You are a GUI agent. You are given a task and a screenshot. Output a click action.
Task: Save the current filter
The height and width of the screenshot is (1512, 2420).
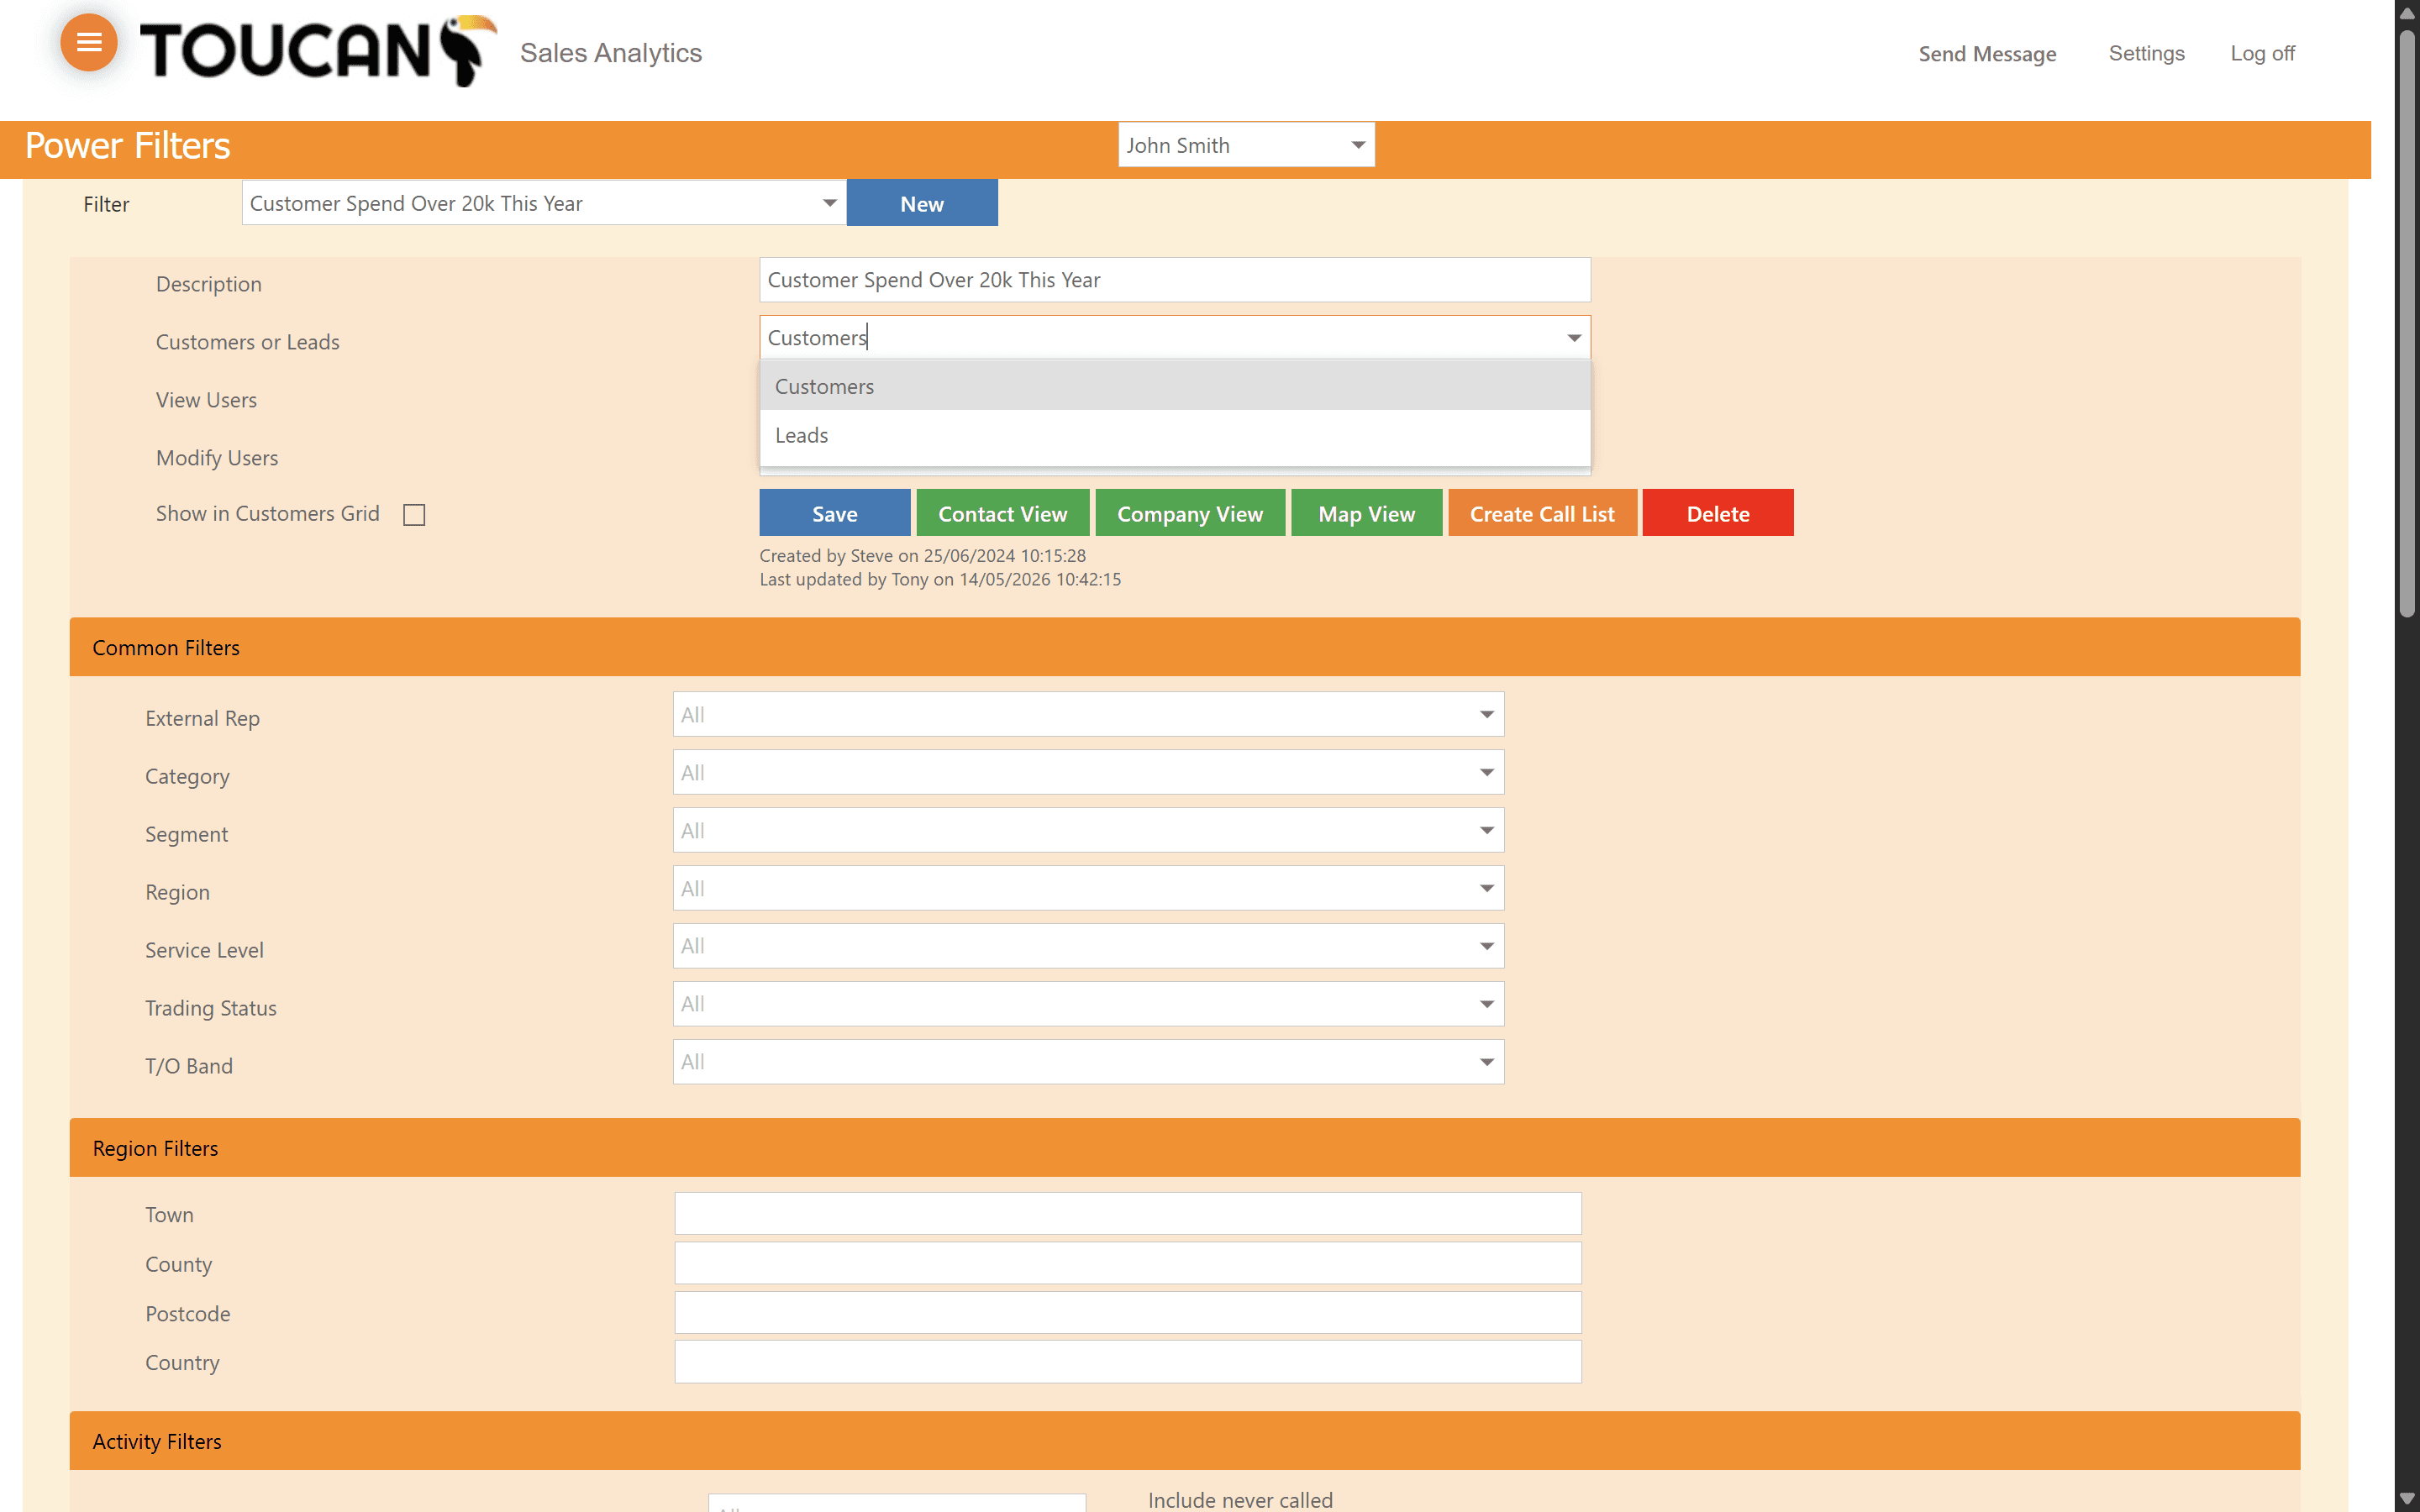point(835,513)
